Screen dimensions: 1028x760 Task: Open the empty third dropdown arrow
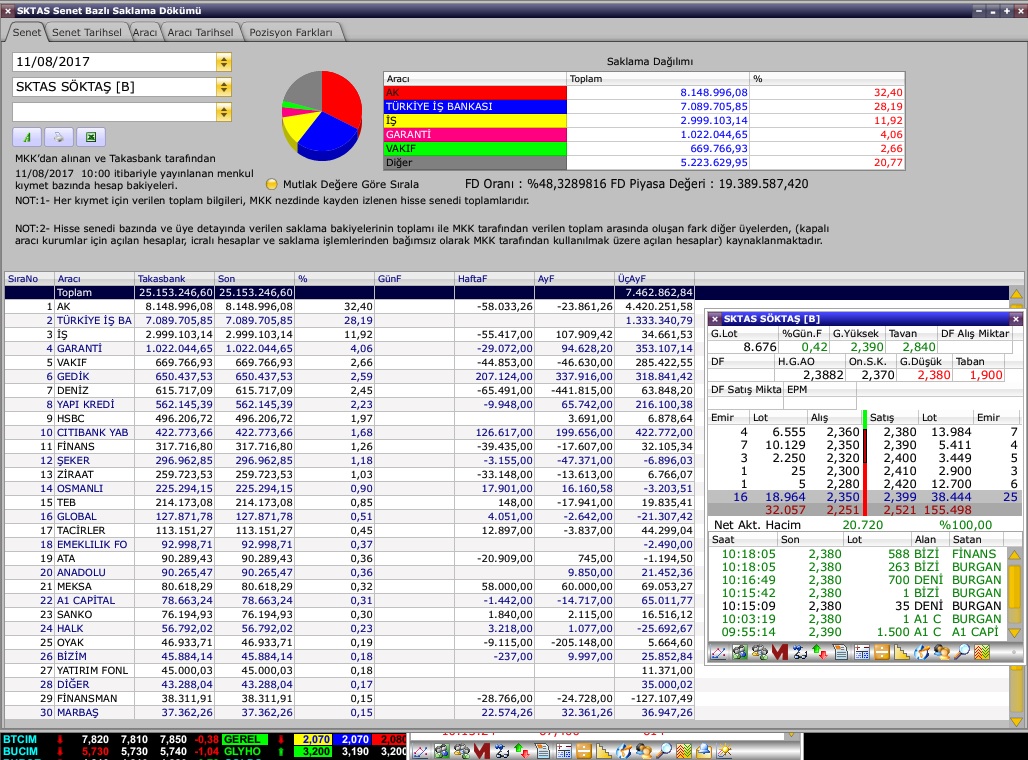[224, 112]
